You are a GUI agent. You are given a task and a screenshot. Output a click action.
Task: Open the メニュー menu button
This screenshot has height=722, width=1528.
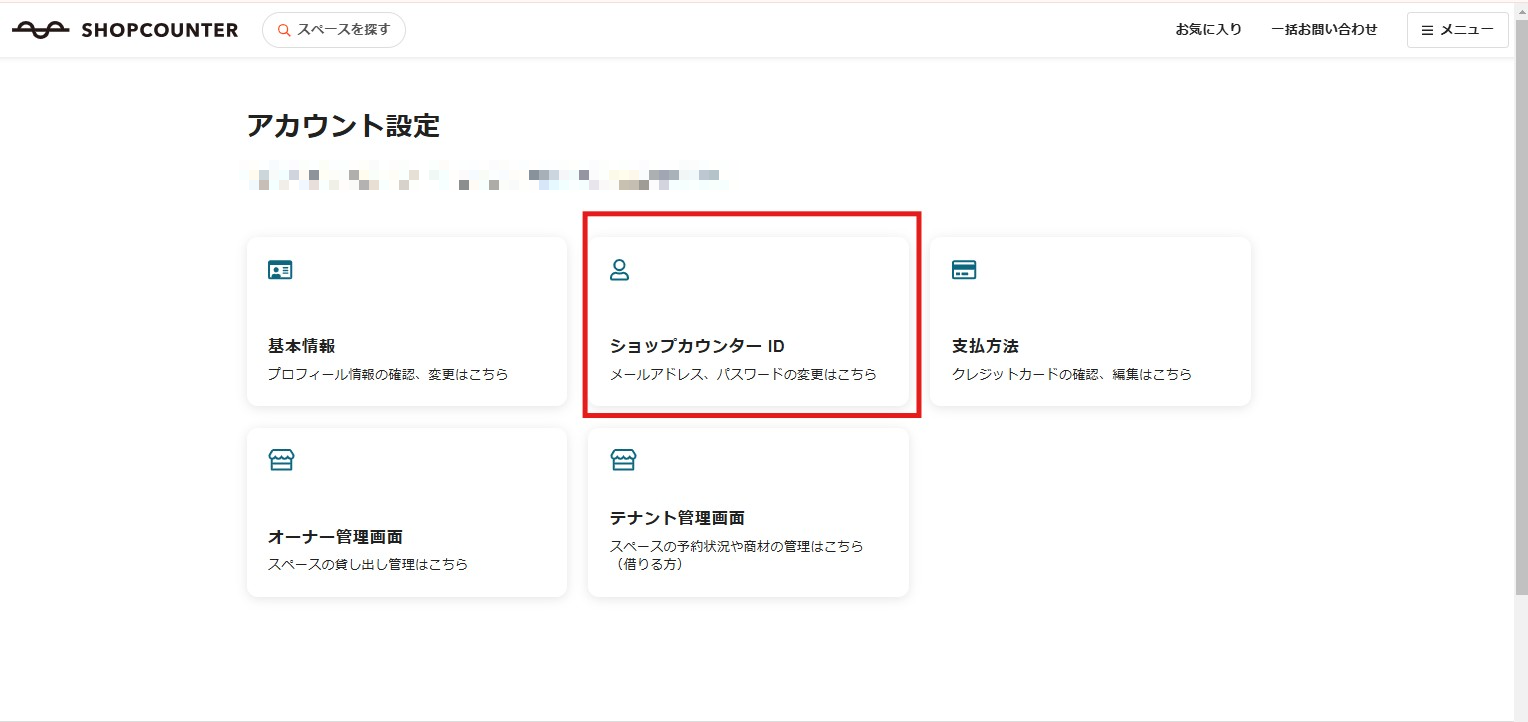point(1457,30)
